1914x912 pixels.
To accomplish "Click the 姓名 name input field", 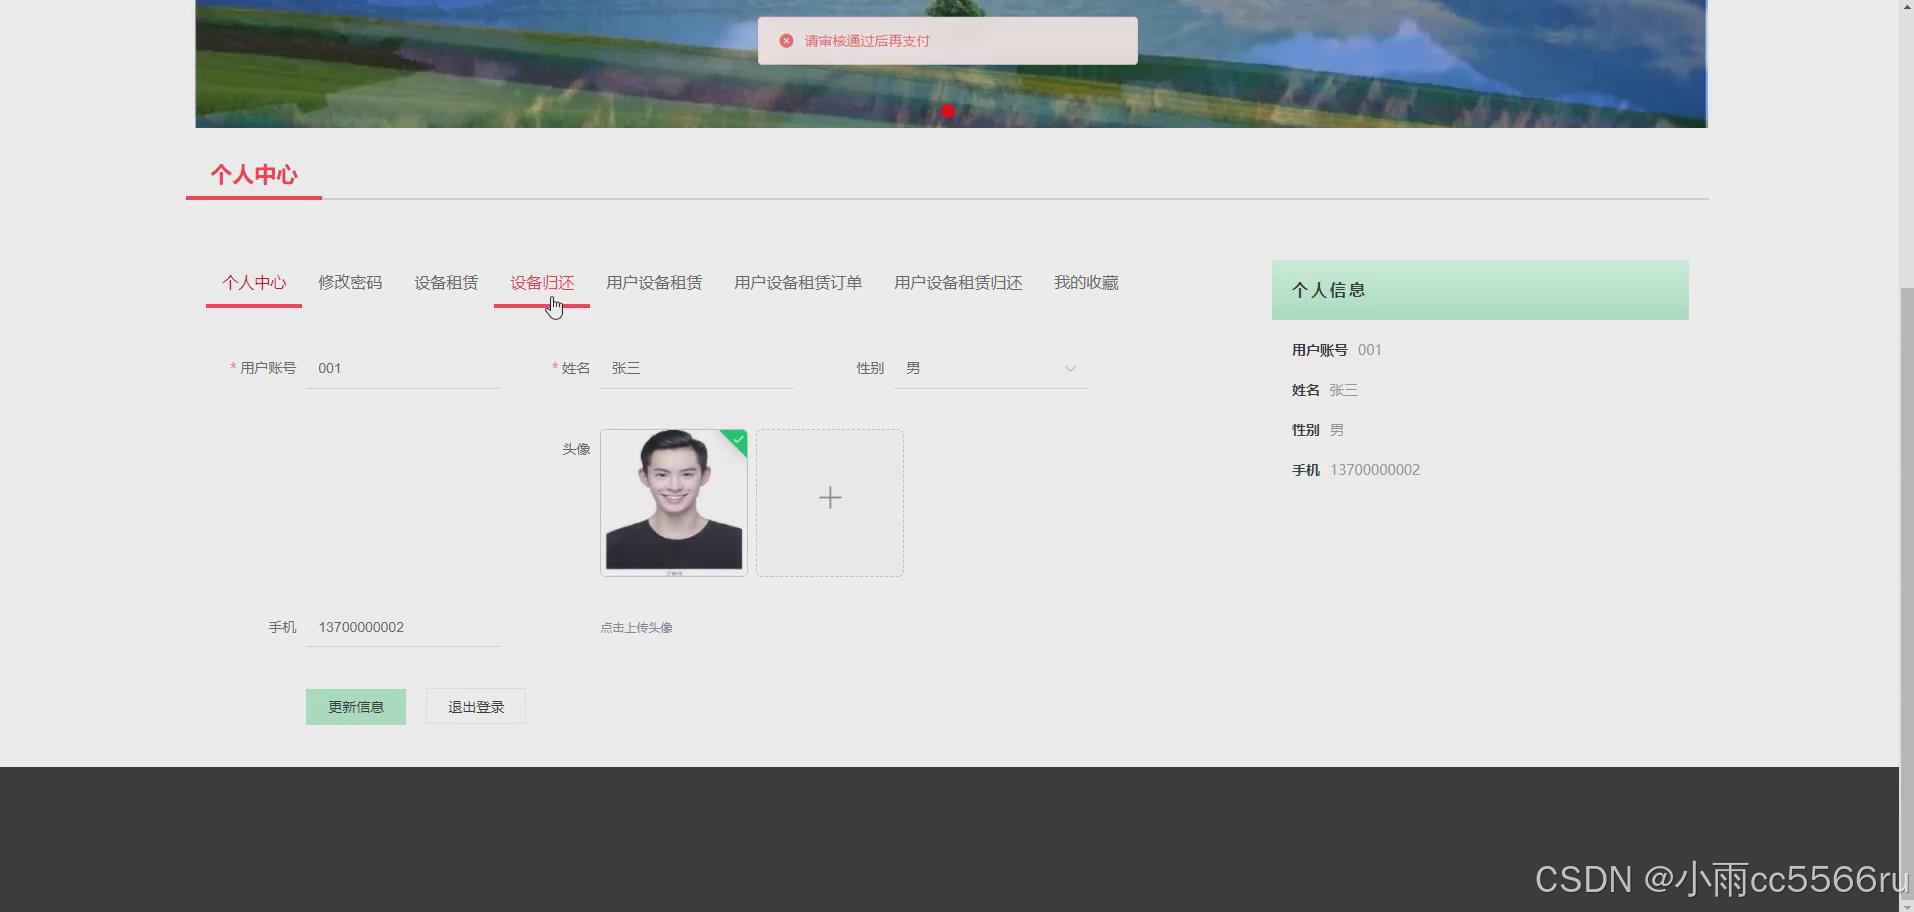I will point(697,368).
